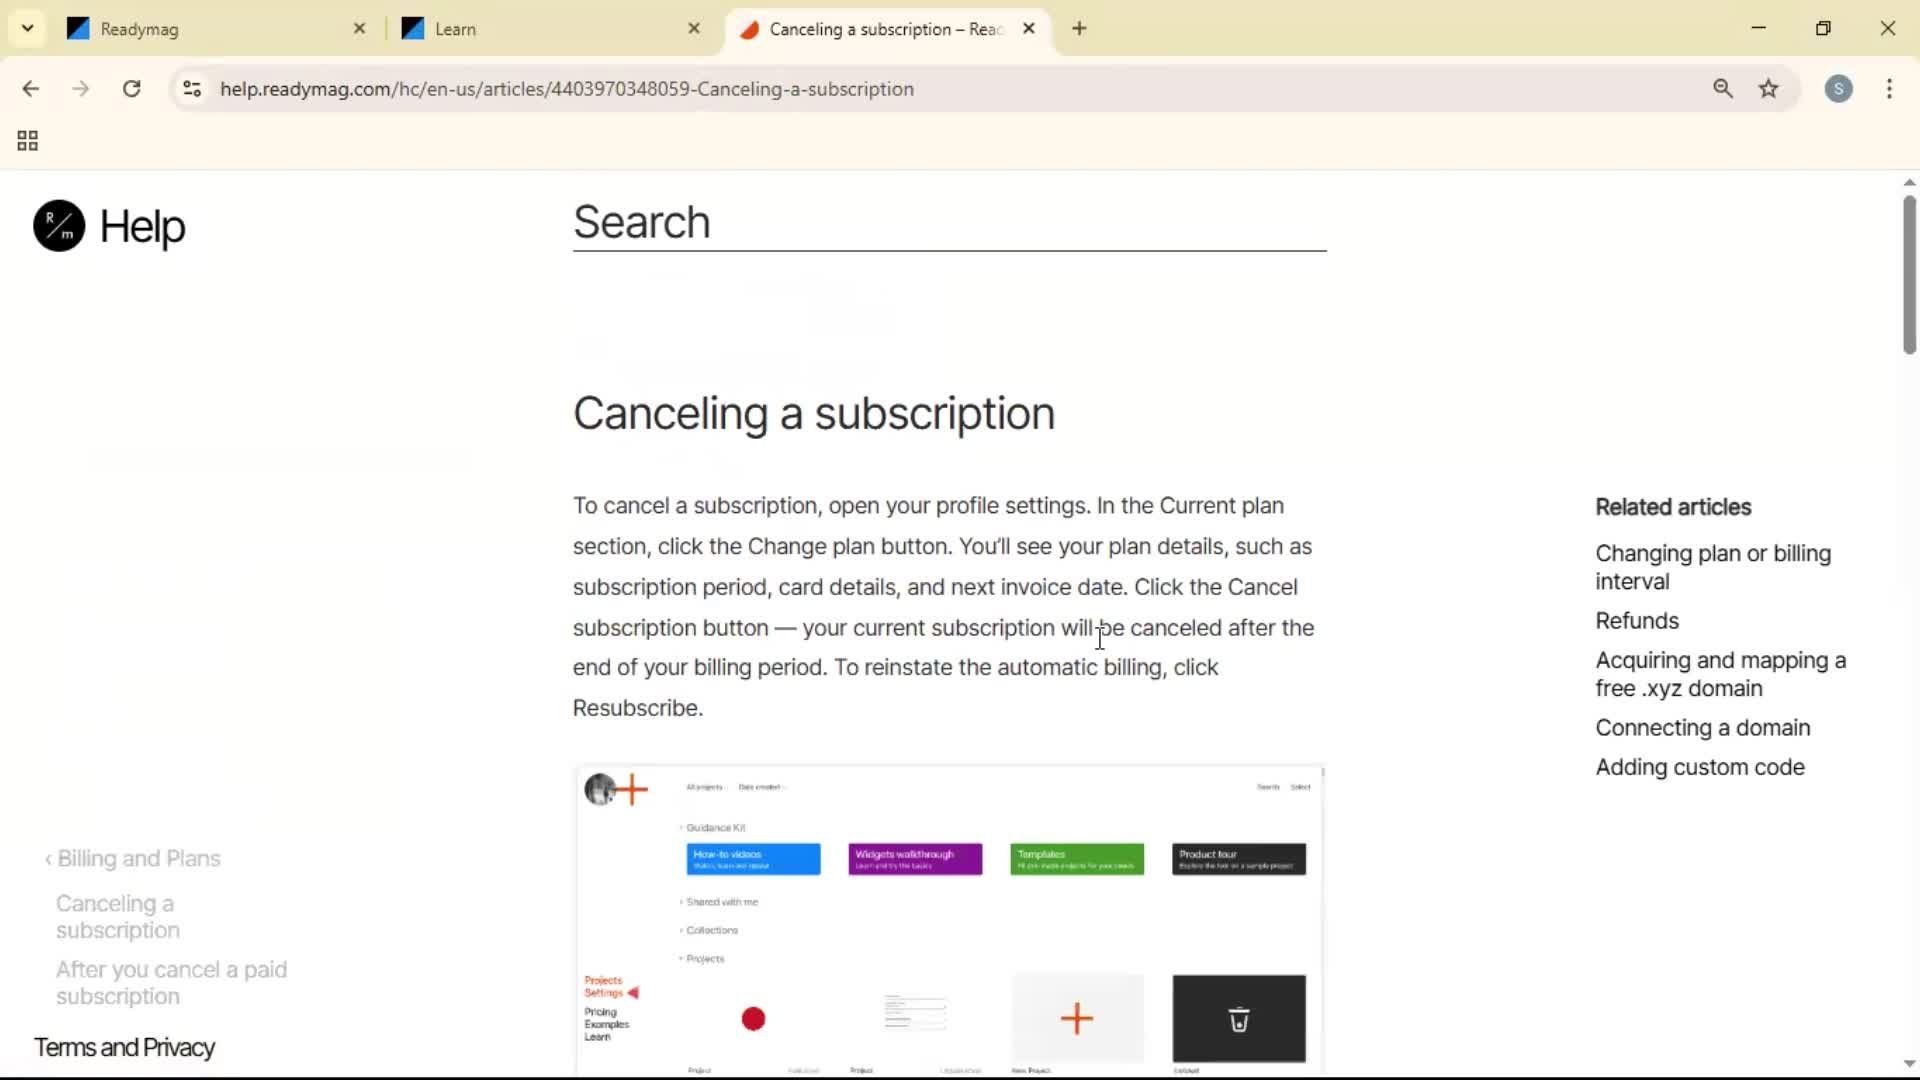This screenshot has width=1920, height=1080.
Task: Open the Chrome three-dot menu
Action: point(1890,89)
